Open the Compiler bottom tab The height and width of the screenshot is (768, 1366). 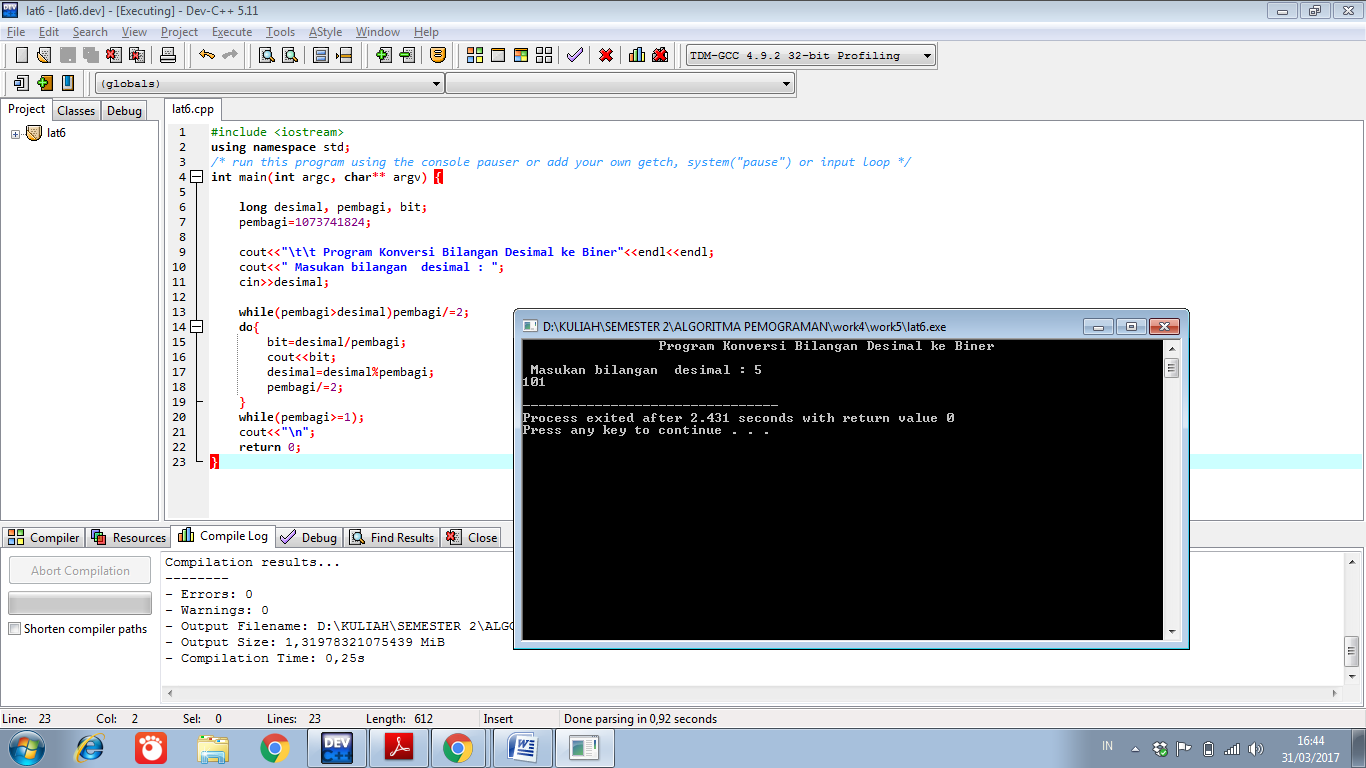(x=44, y=537)
